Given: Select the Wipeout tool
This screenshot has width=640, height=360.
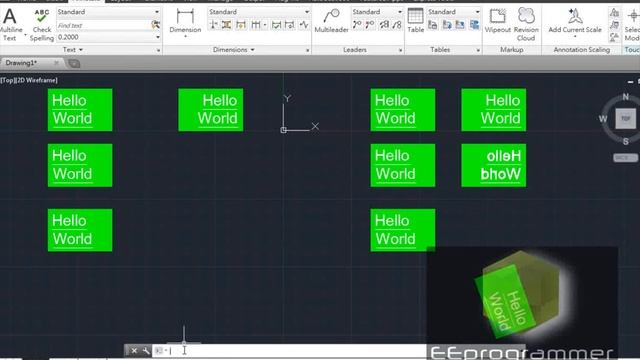Looking at the screenshot, I should click(x=498, y=21).
